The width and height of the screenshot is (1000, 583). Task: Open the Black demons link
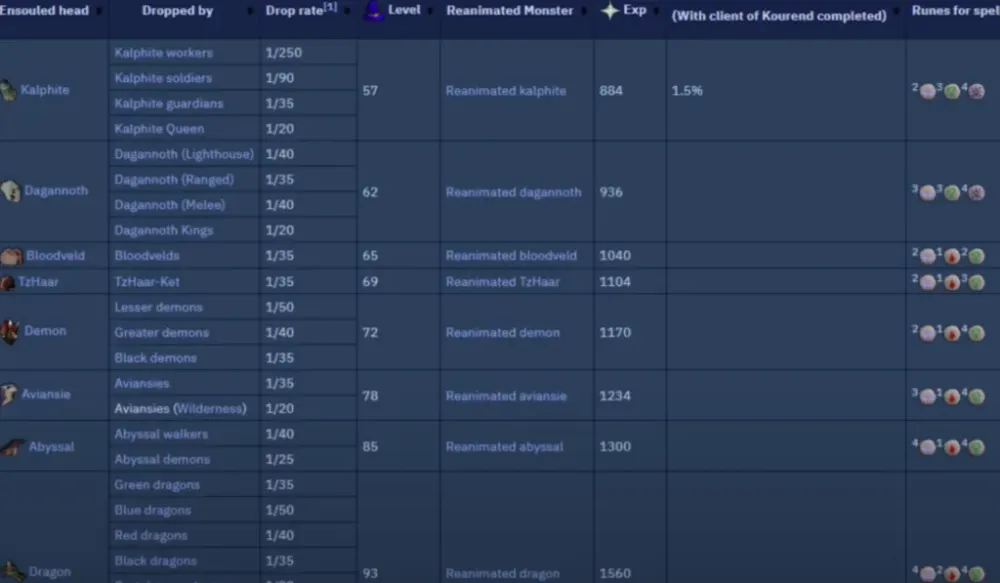click(155, 358)
